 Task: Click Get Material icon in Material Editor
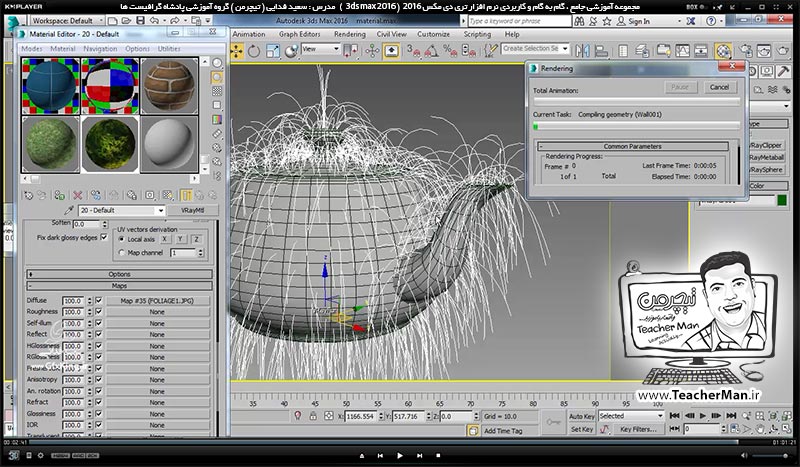click(x=29, y=195)
